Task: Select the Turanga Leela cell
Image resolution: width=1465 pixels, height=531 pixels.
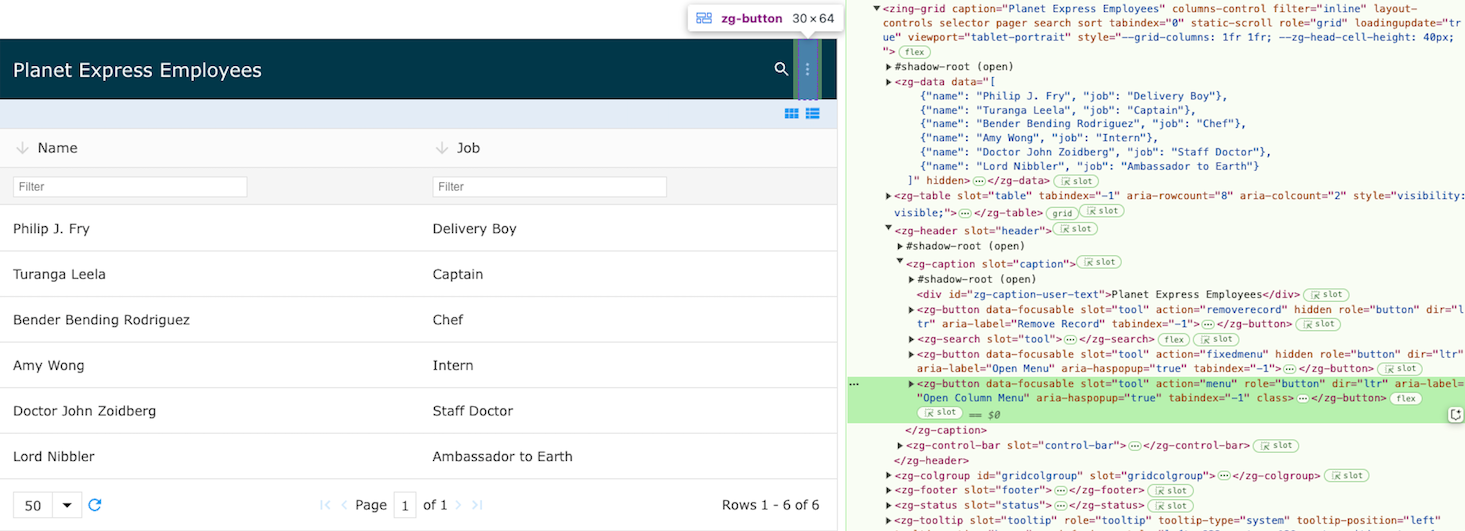Action: pyautogui.click(x=209, y=274)
